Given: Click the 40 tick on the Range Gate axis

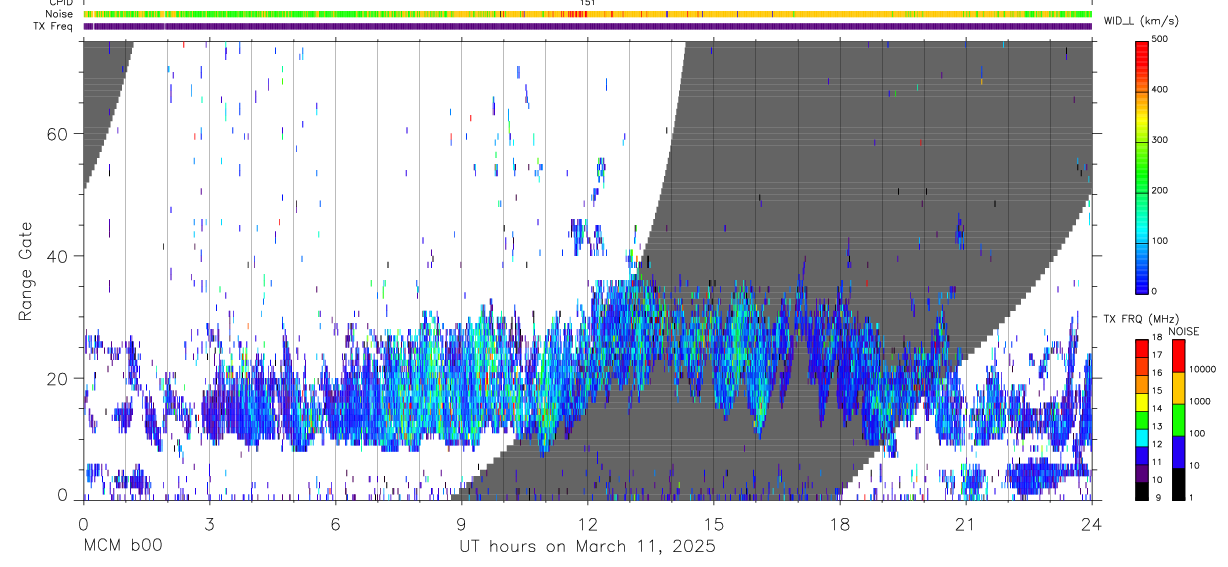Looking at the screenshot, I should point(56,256).
